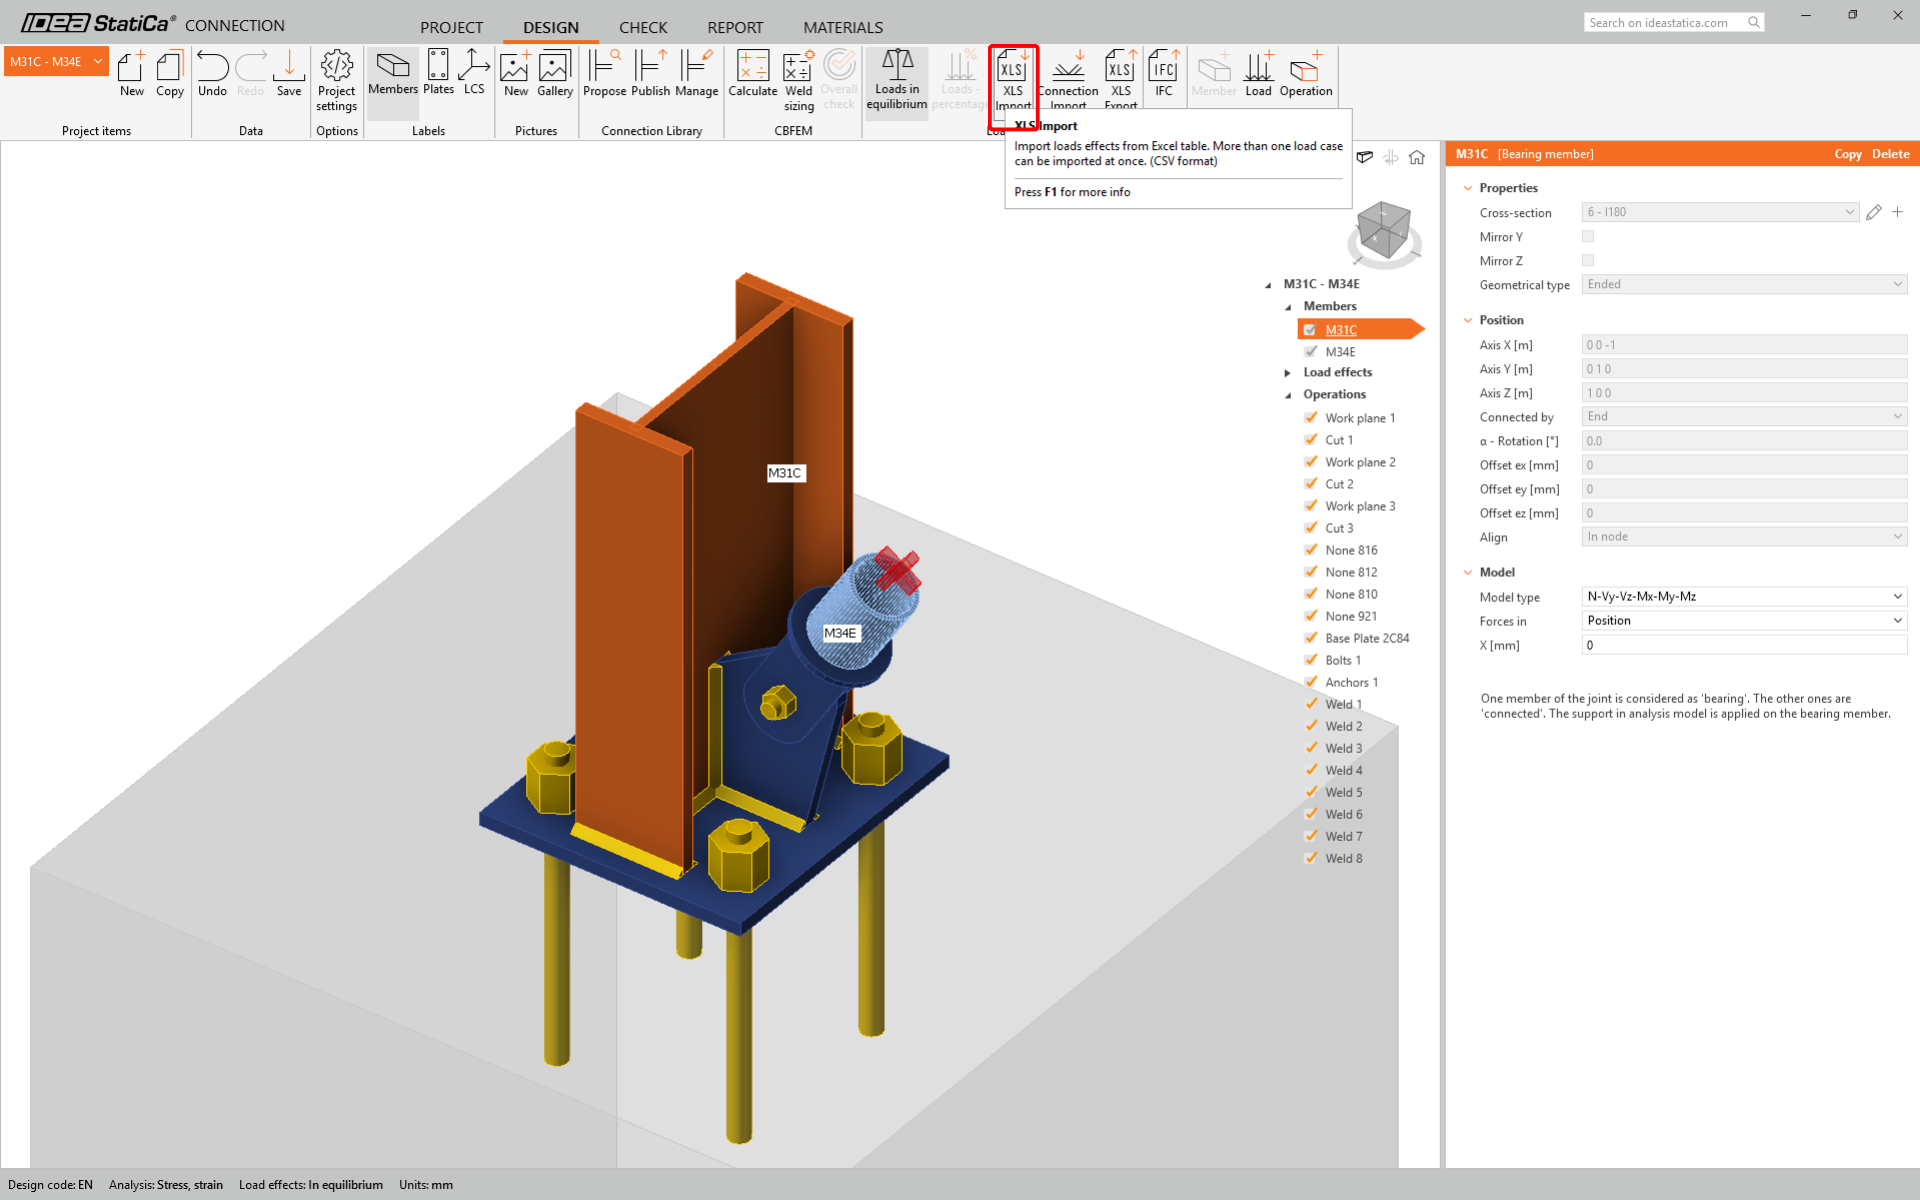Open the Model type dropdown

coord(1743,597)
